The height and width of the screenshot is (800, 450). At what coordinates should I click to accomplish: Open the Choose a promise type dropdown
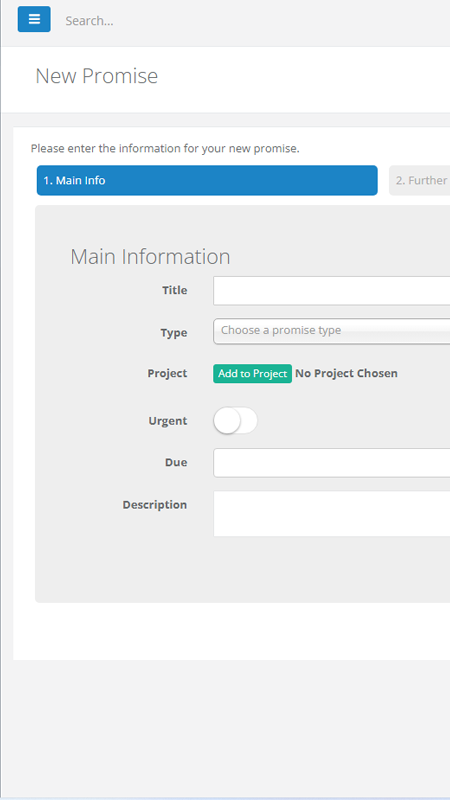pyautogui.click(x=332, y=331)
